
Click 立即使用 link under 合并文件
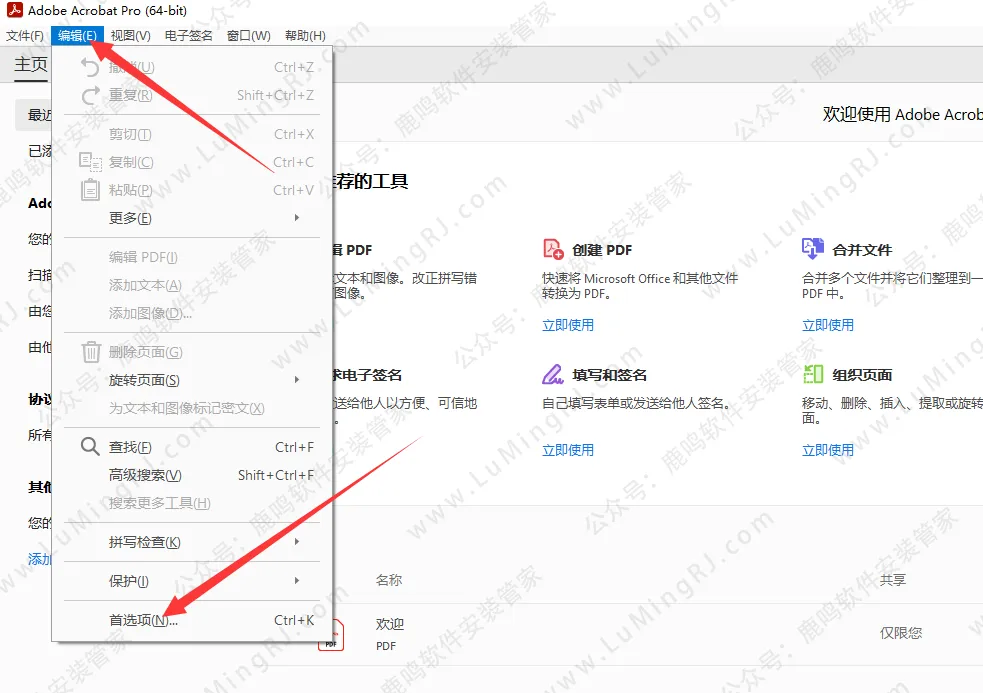pyautogui.click(x=828, y=325)
